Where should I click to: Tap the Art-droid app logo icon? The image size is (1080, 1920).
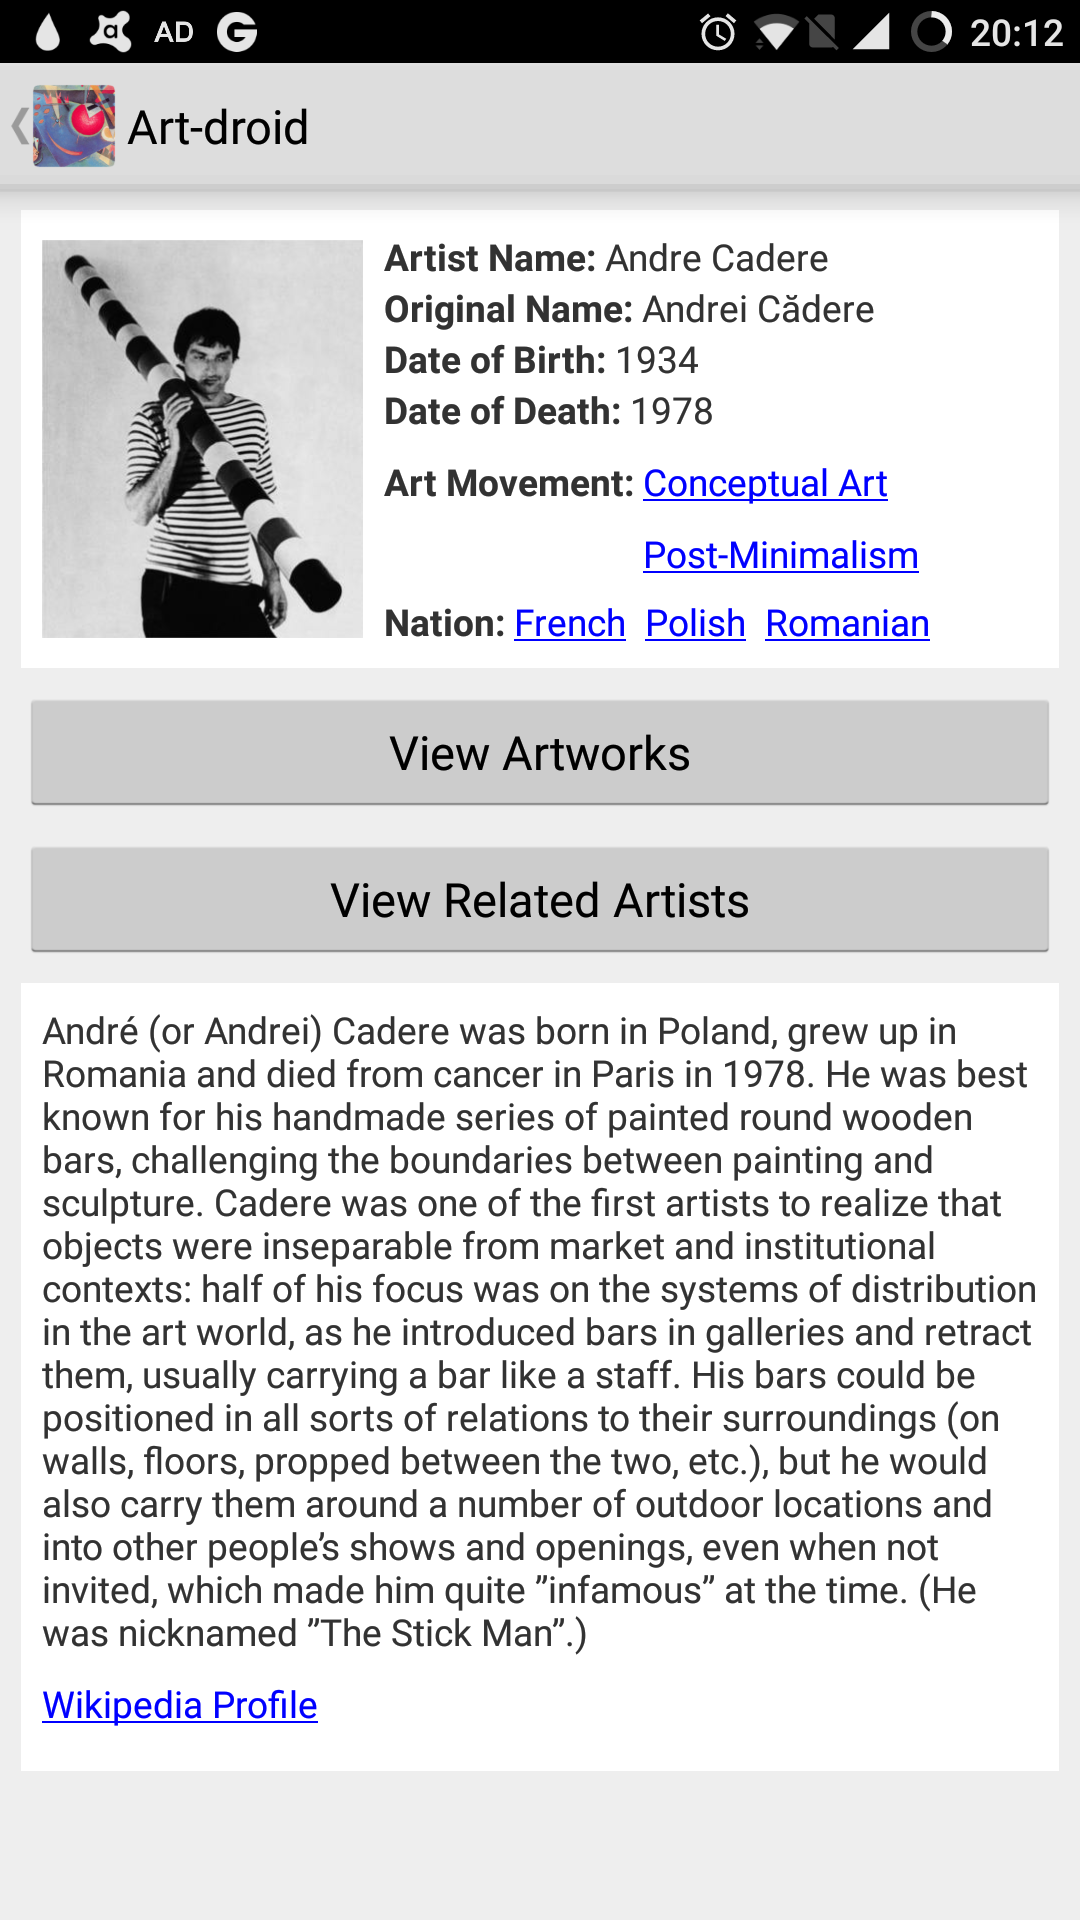coord(74,126)
